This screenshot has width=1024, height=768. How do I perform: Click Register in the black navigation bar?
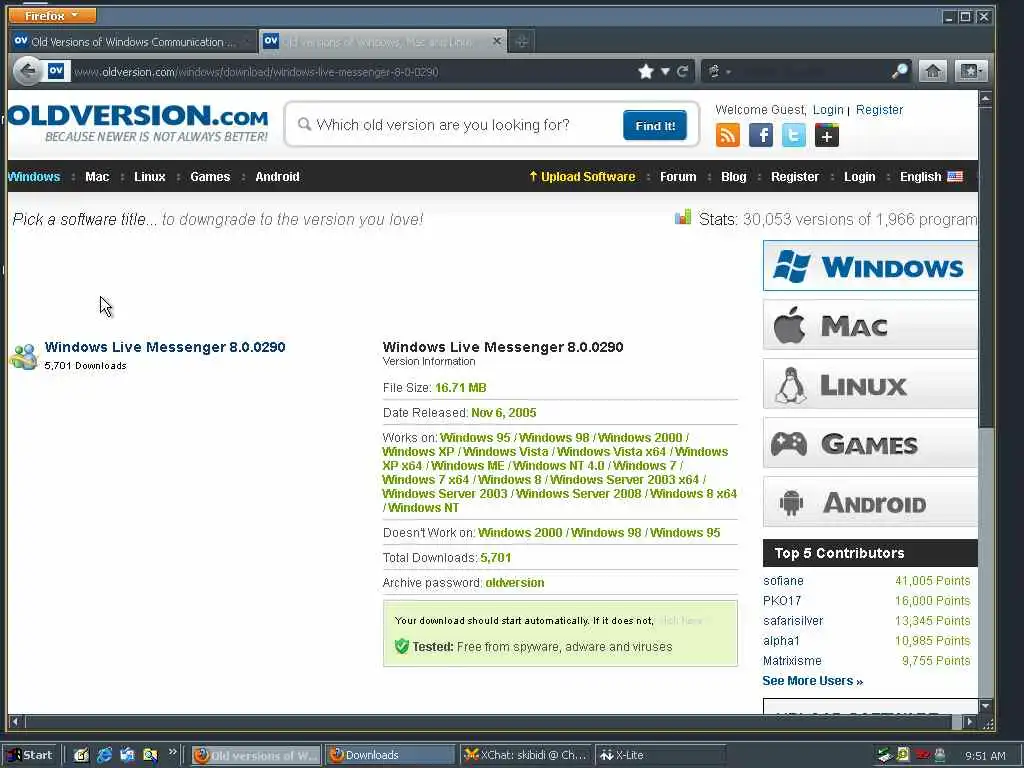pyautogui.click(x=794, y=176)
